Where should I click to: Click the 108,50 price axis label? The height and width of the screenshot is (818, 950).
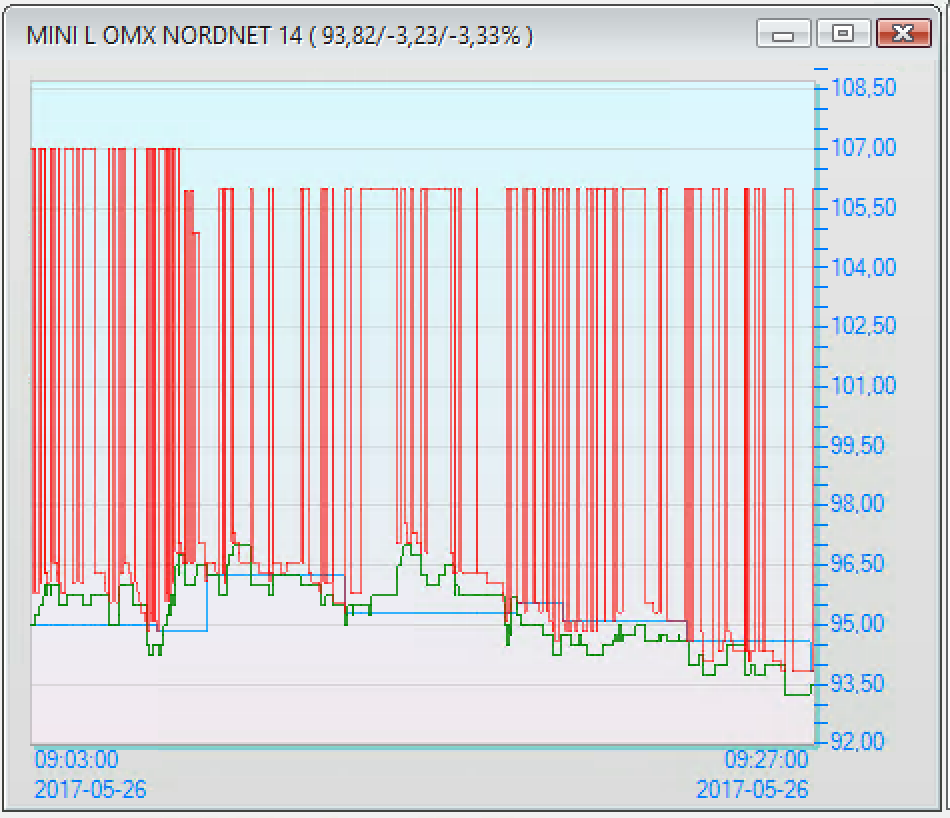coord(864,89)
